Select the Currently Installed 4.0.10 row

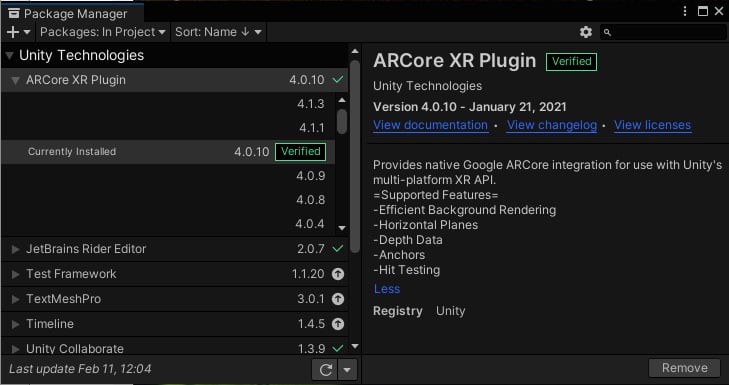pos(168,152)
